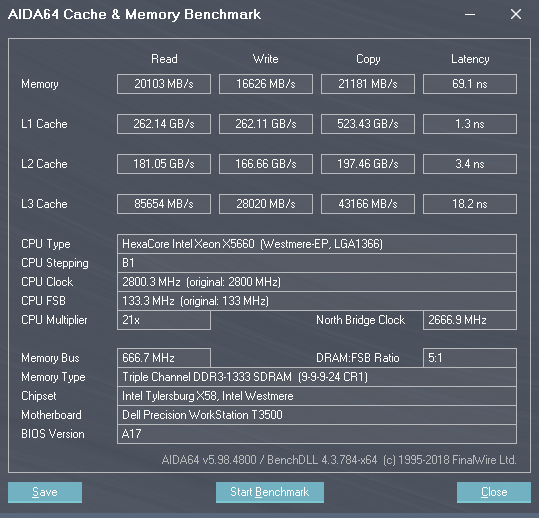
Task: Click the Latency column header
Action: 470,59
